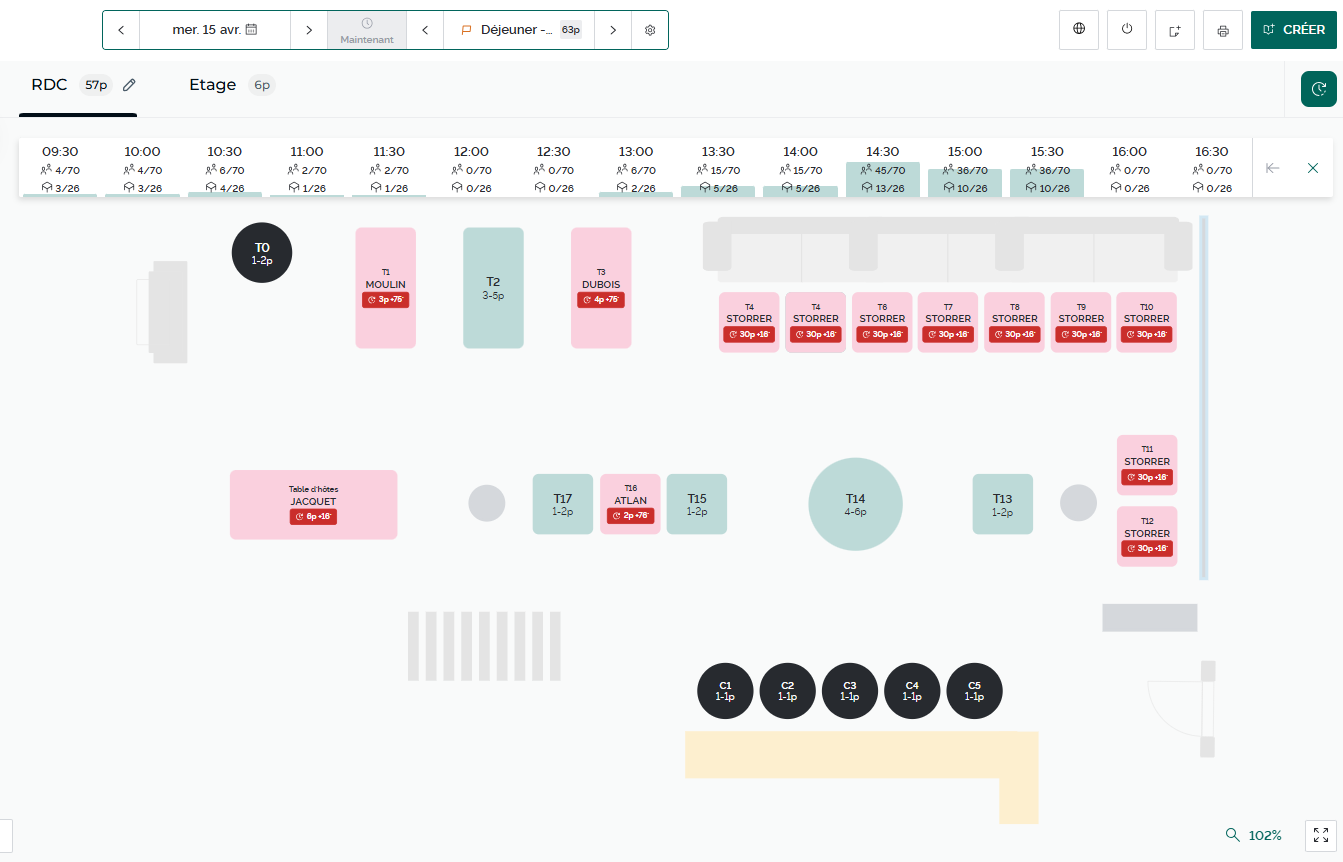Switch to the Etage tab
Image resolution: width=1343 pixels, height=862 pixels.
213,85
